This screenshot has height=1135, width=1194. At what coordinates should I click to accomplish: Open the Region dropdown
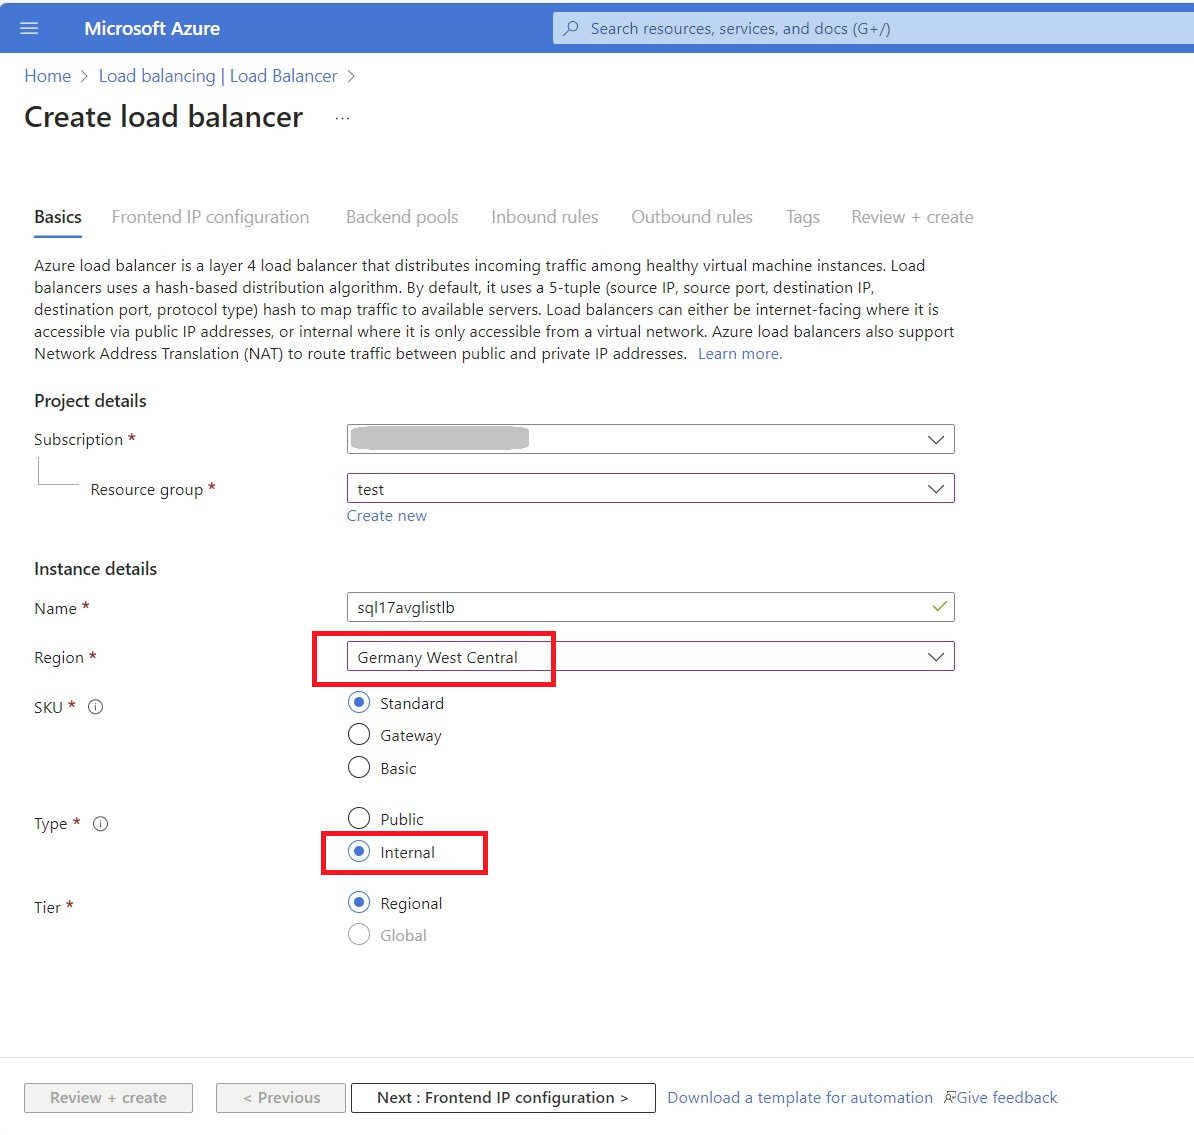(x=650, y=657)
